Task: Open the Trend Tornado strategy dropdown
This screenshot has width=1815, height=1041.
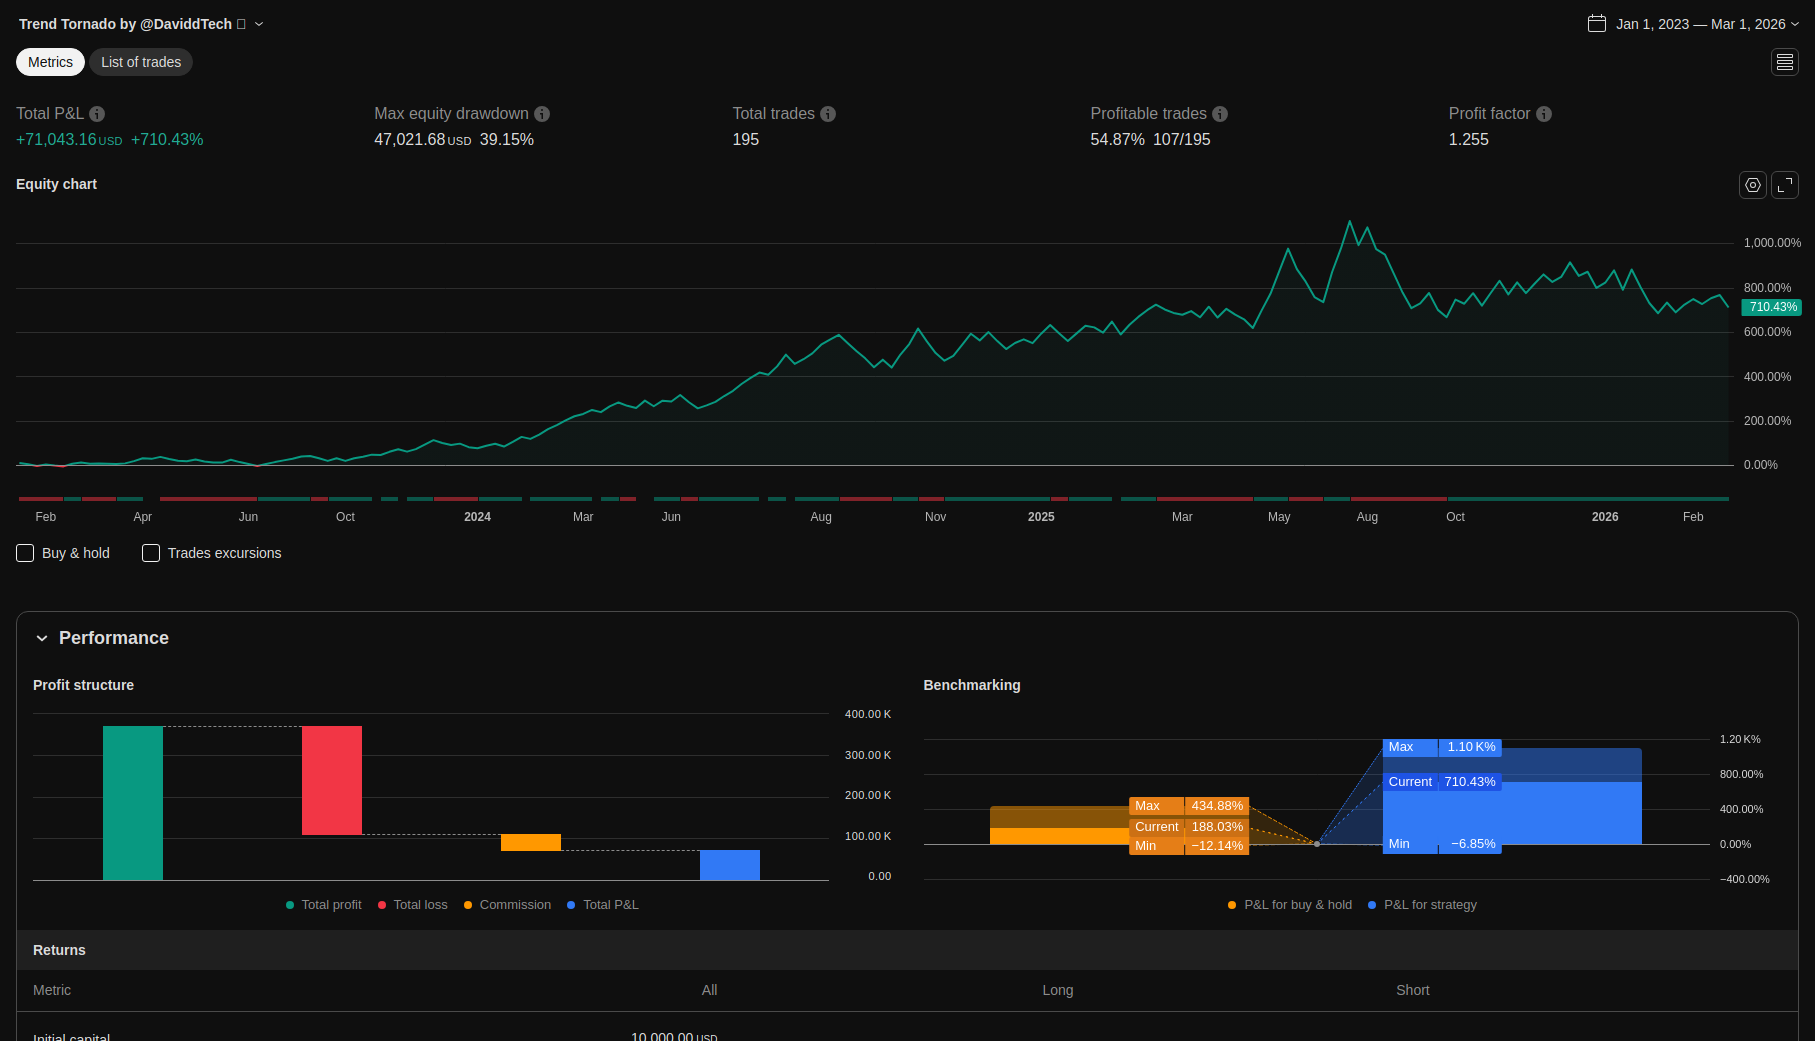Action: pos(259,24)
